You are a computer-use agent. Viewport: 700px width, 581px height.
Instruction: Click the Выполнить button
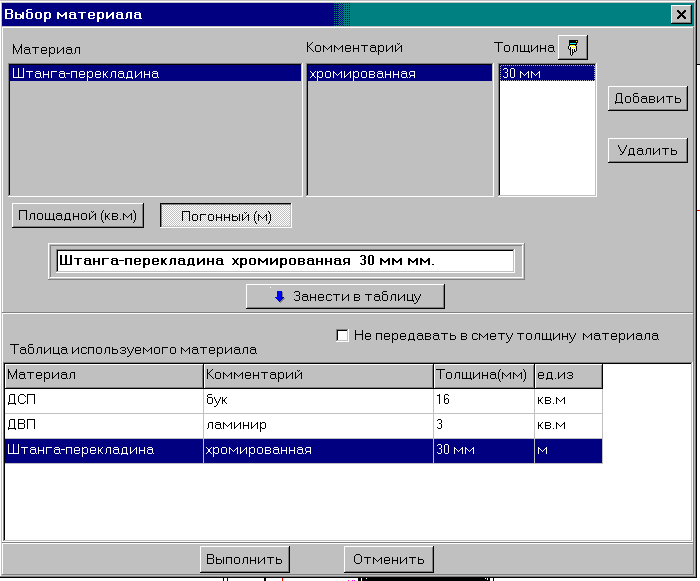coord(245,559)
